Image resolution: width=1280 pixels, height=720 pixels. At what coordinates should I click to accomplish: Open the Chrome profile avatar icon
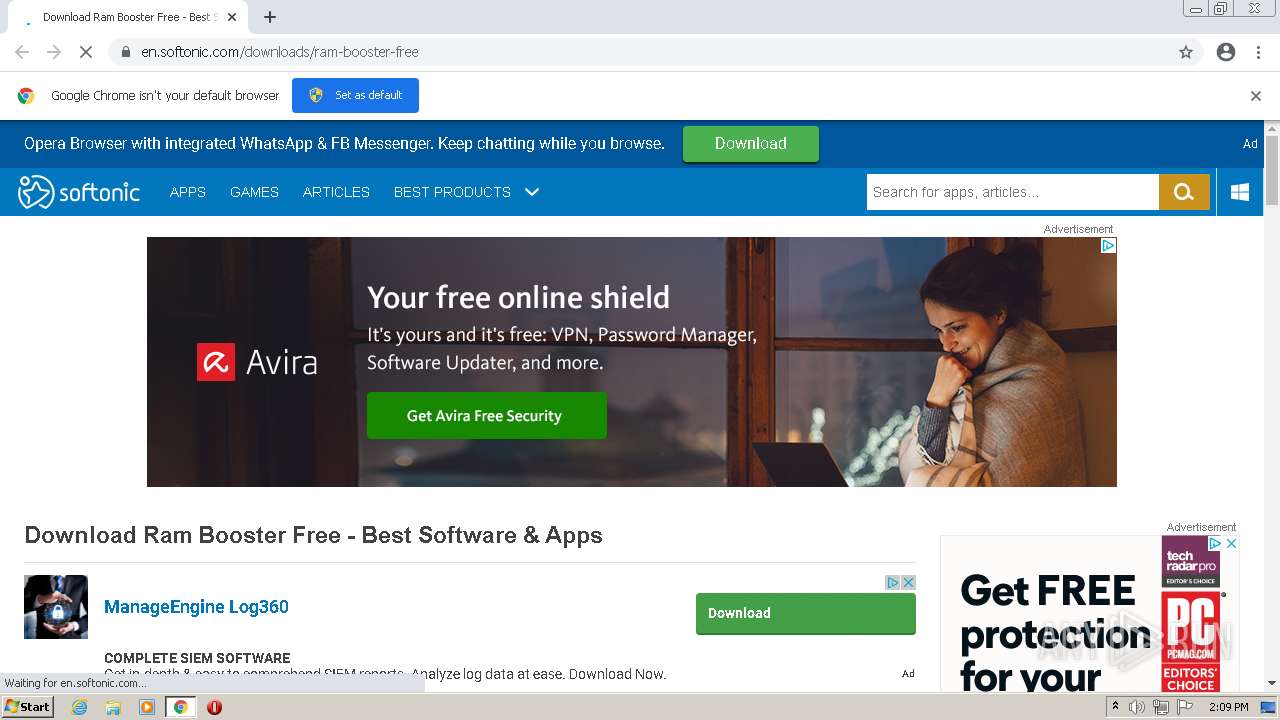coord(1226,52)
